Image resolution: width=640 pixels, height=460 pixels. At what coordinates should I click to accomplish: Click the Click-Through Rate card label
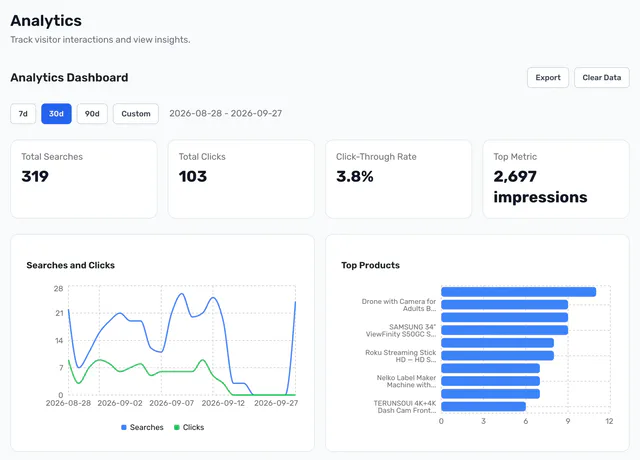pyautogui.click(x=376, y=157)
